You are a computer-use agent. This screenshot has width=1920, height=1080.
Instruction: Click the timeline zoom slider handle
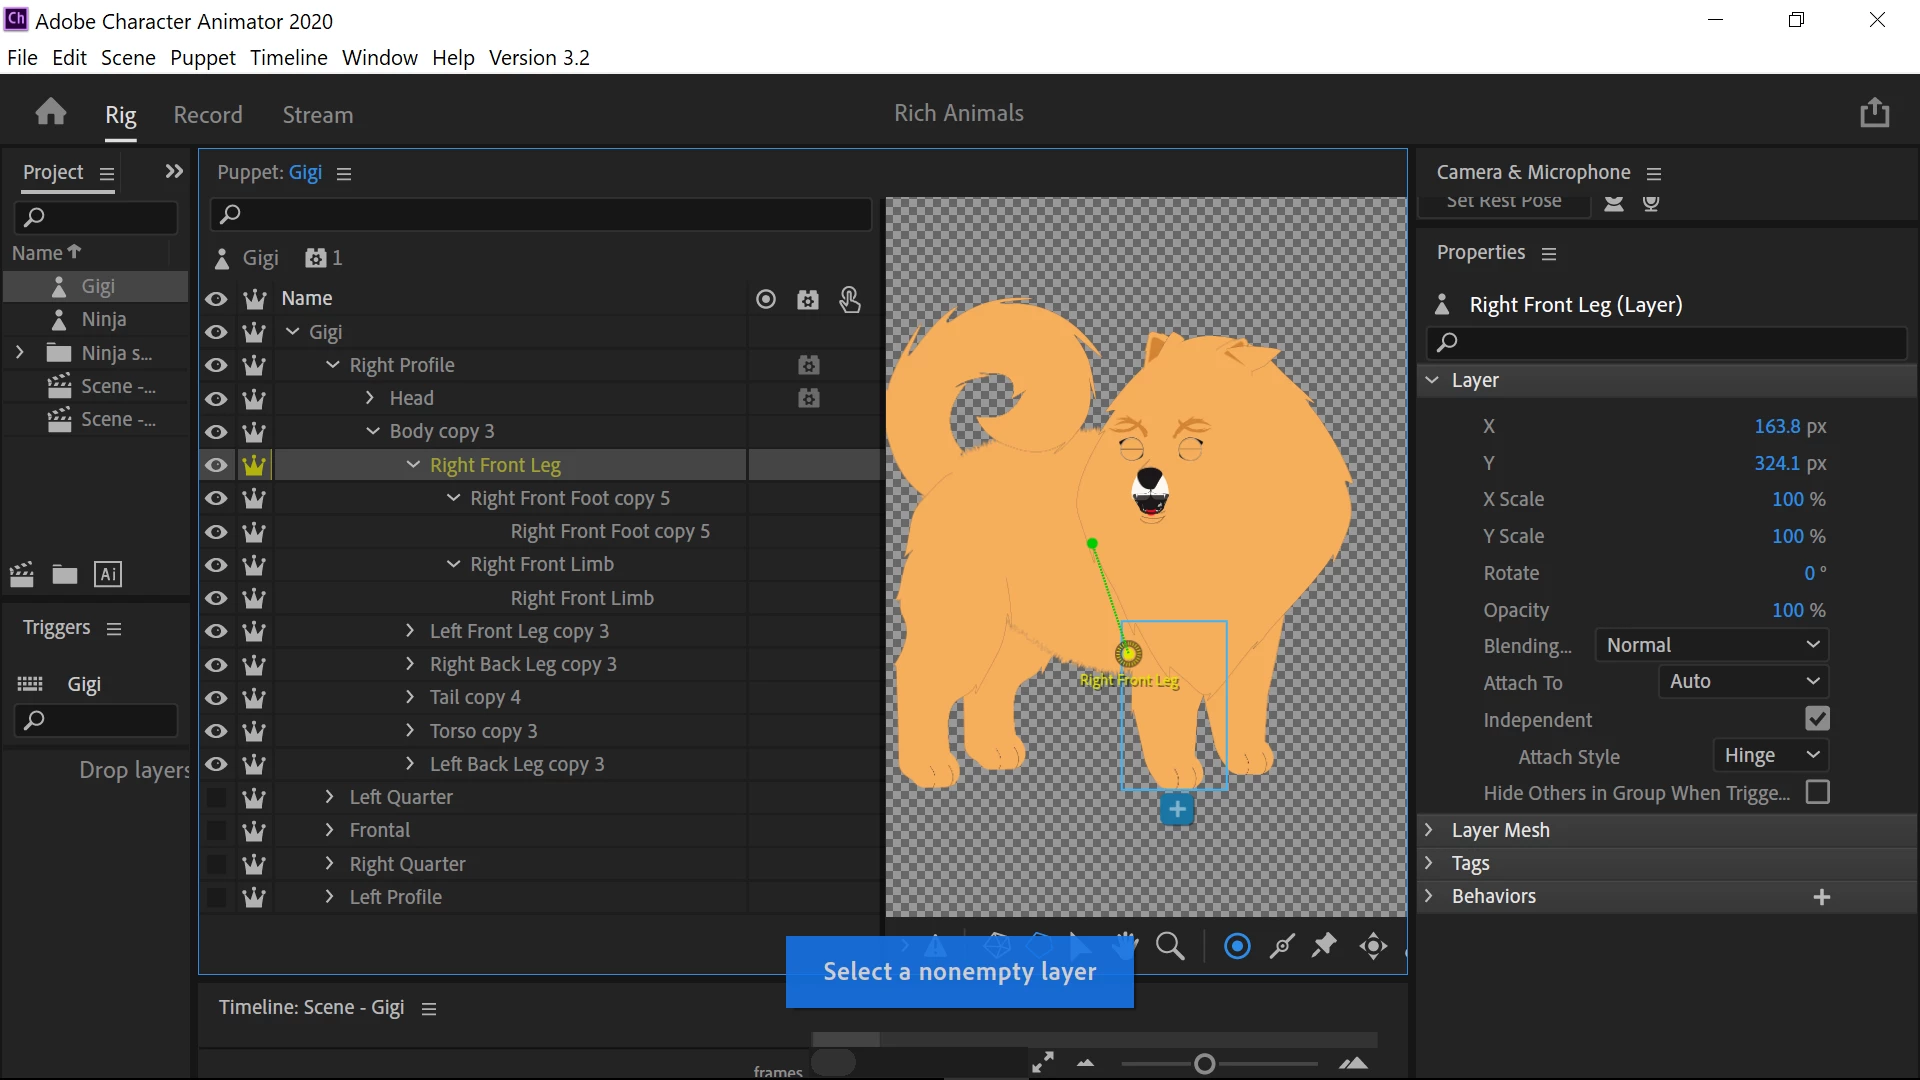[1204, 1064]
